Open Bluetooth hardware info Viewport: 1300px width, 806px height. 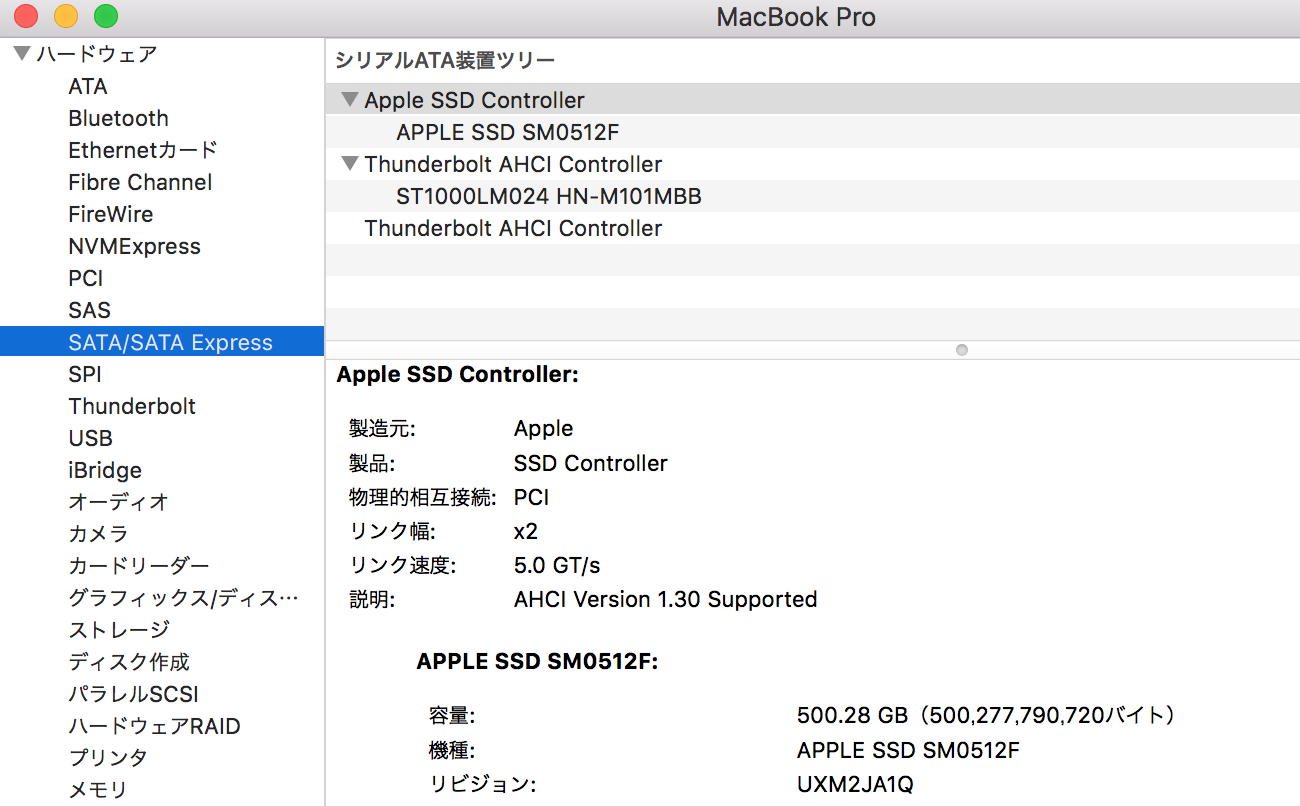pos(118,118)
